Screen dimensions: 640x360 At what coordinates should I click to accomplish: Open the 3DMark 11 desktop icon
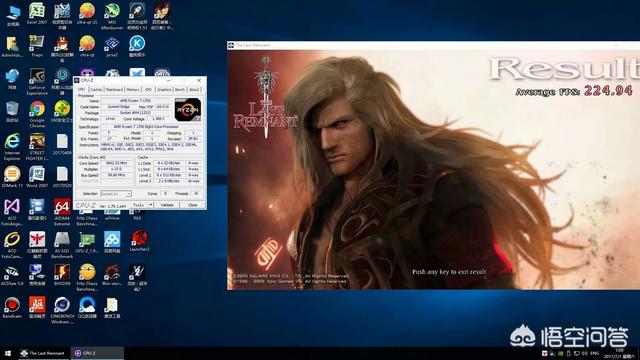(x=12, y=177)
